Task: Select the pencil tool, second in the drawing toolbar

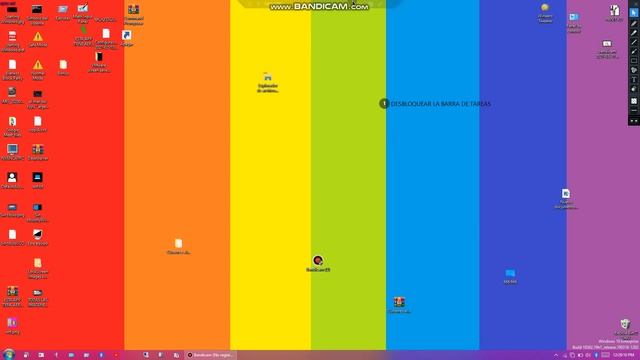Action: [x=633, y=23]
